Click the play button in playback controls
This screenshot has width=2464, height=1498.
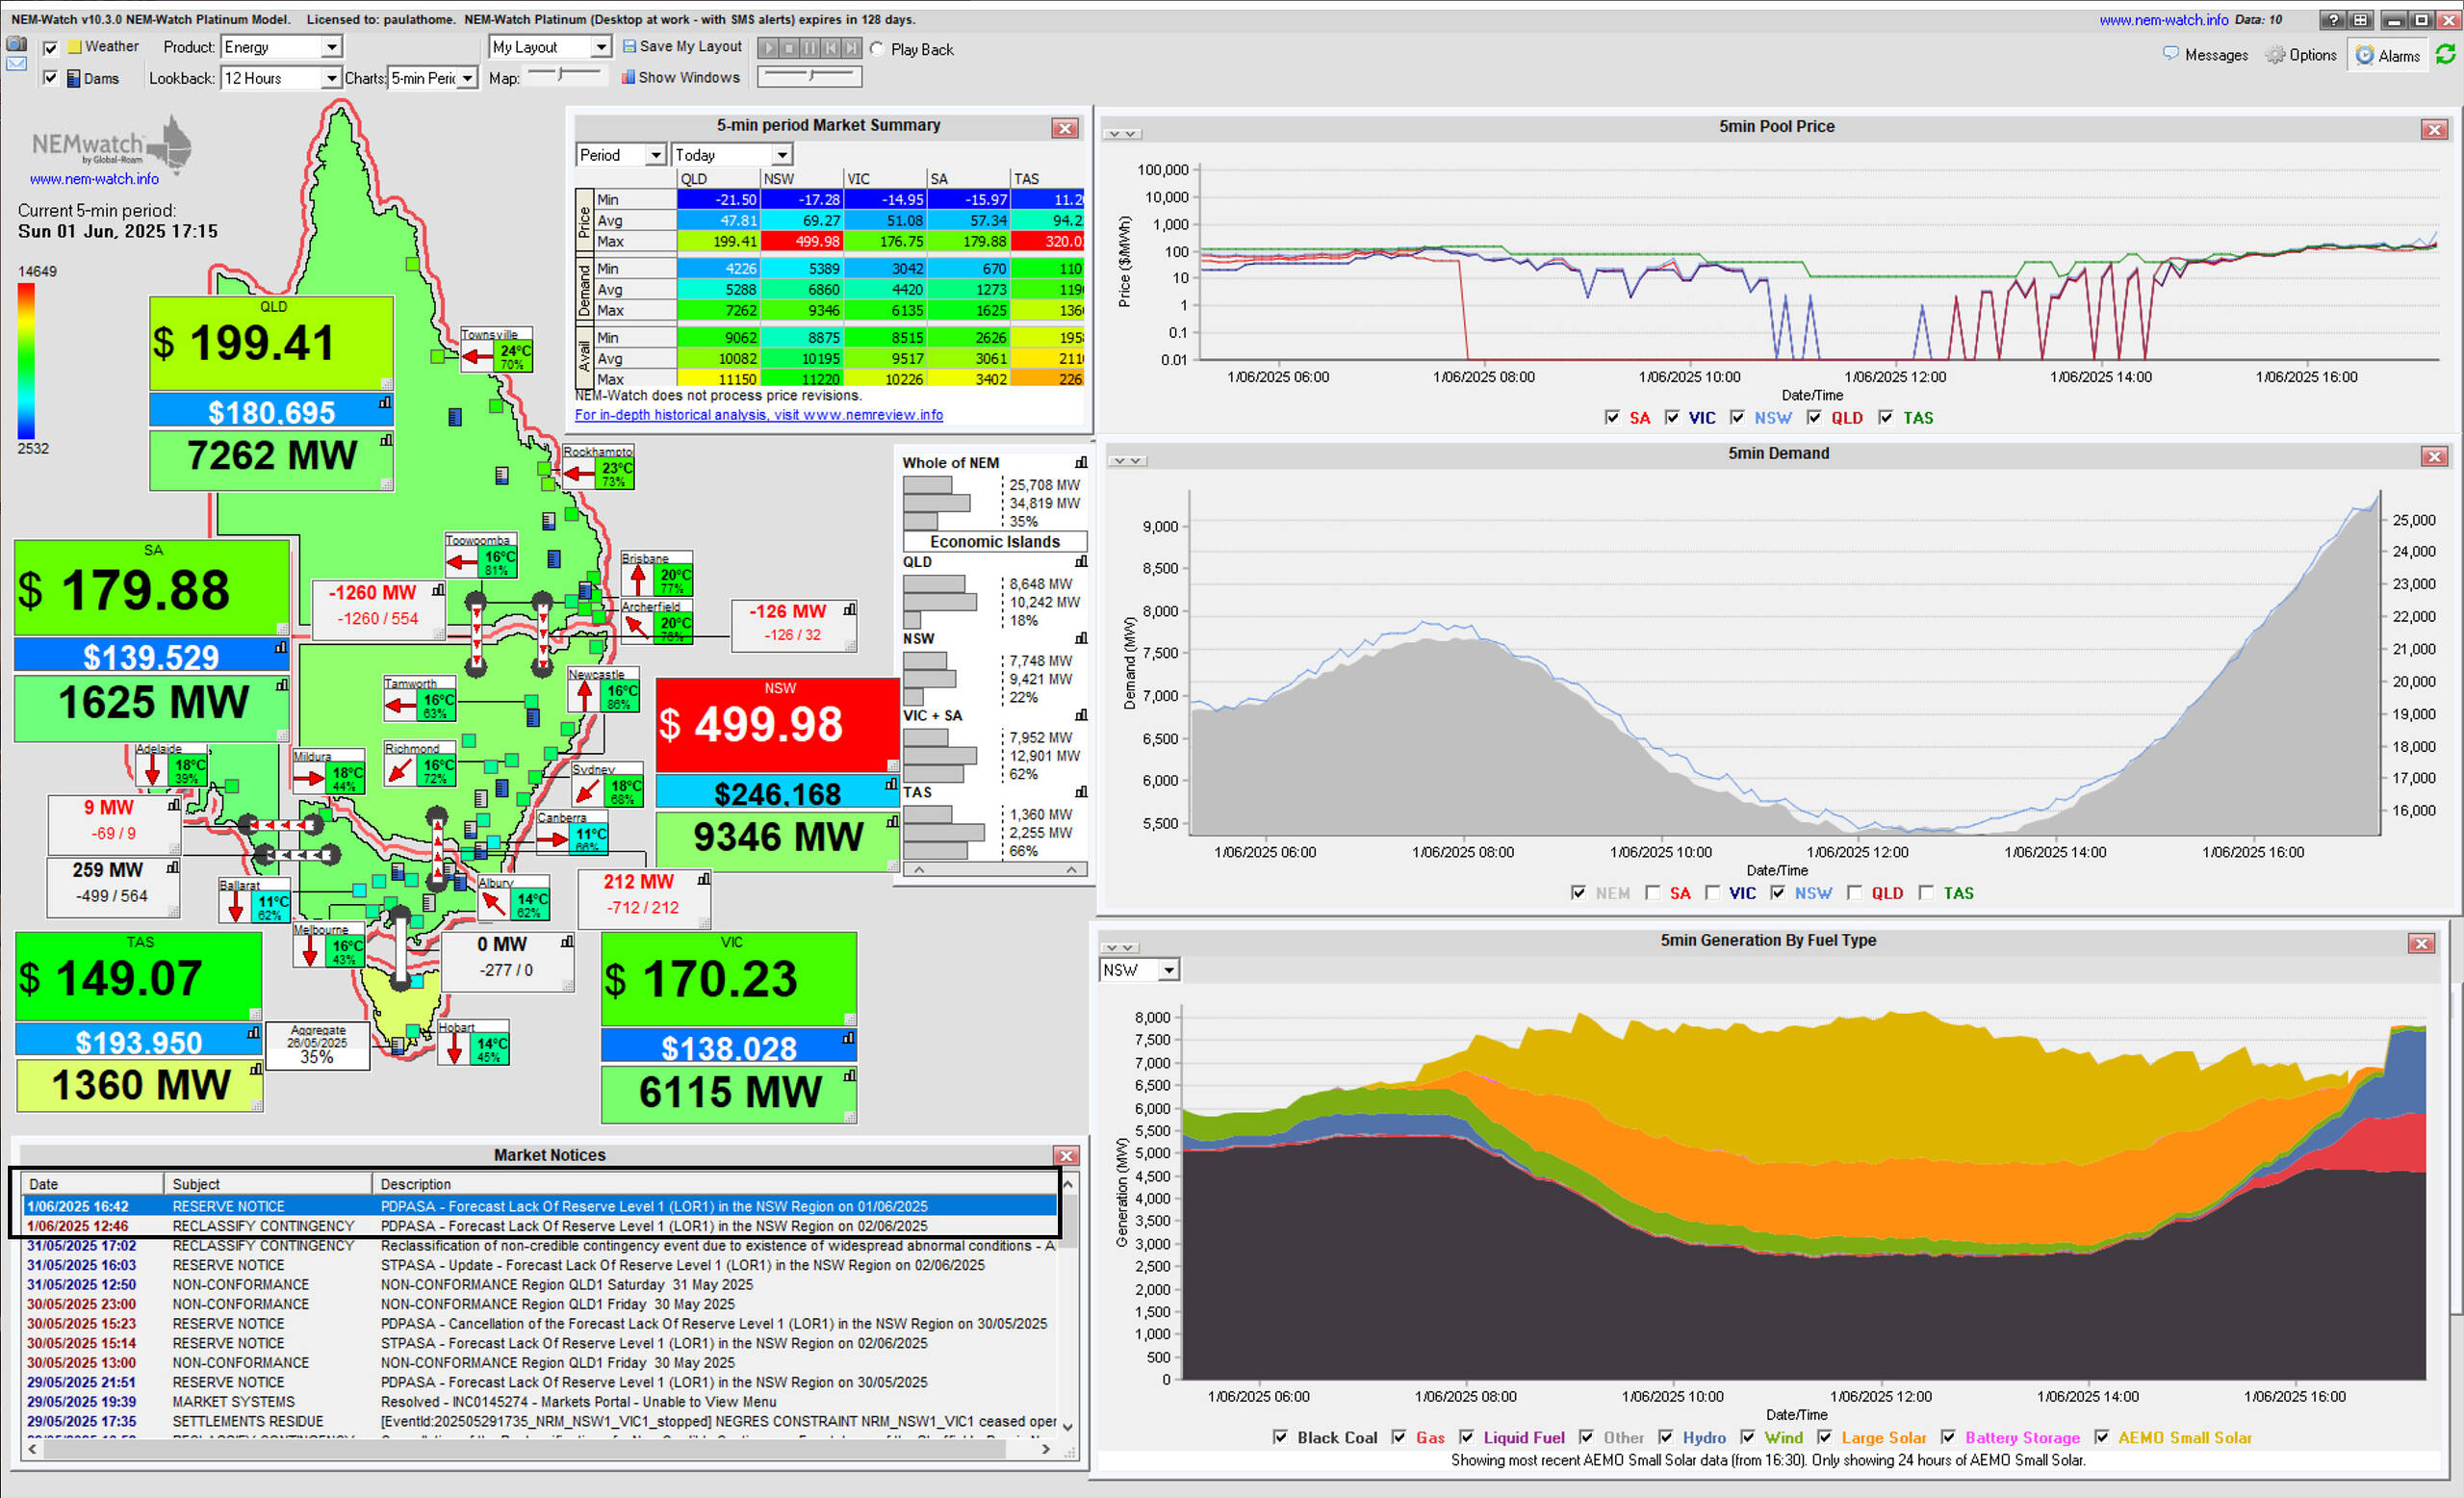coord(768,48)
